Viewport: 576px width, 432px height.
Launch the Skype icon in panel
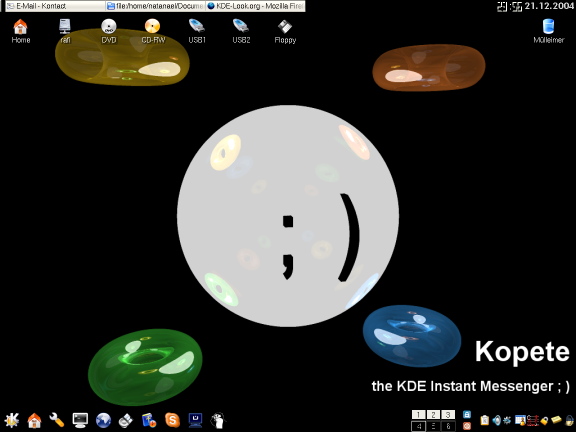coord(172,420)
